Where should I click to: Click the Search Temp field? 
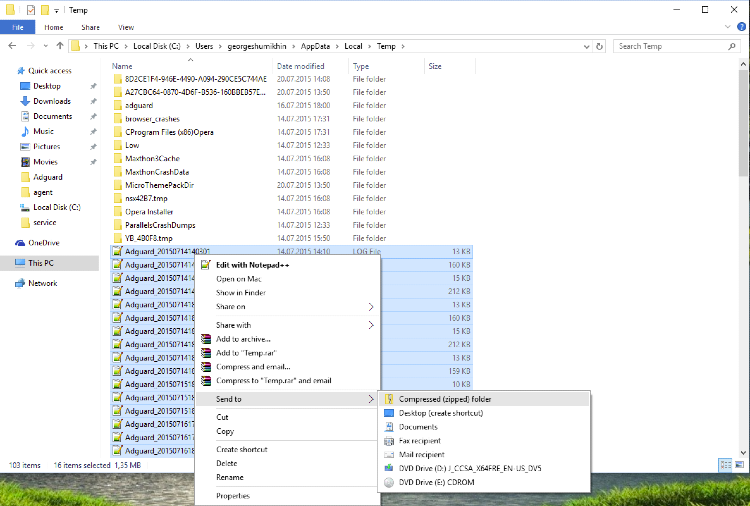676,46
